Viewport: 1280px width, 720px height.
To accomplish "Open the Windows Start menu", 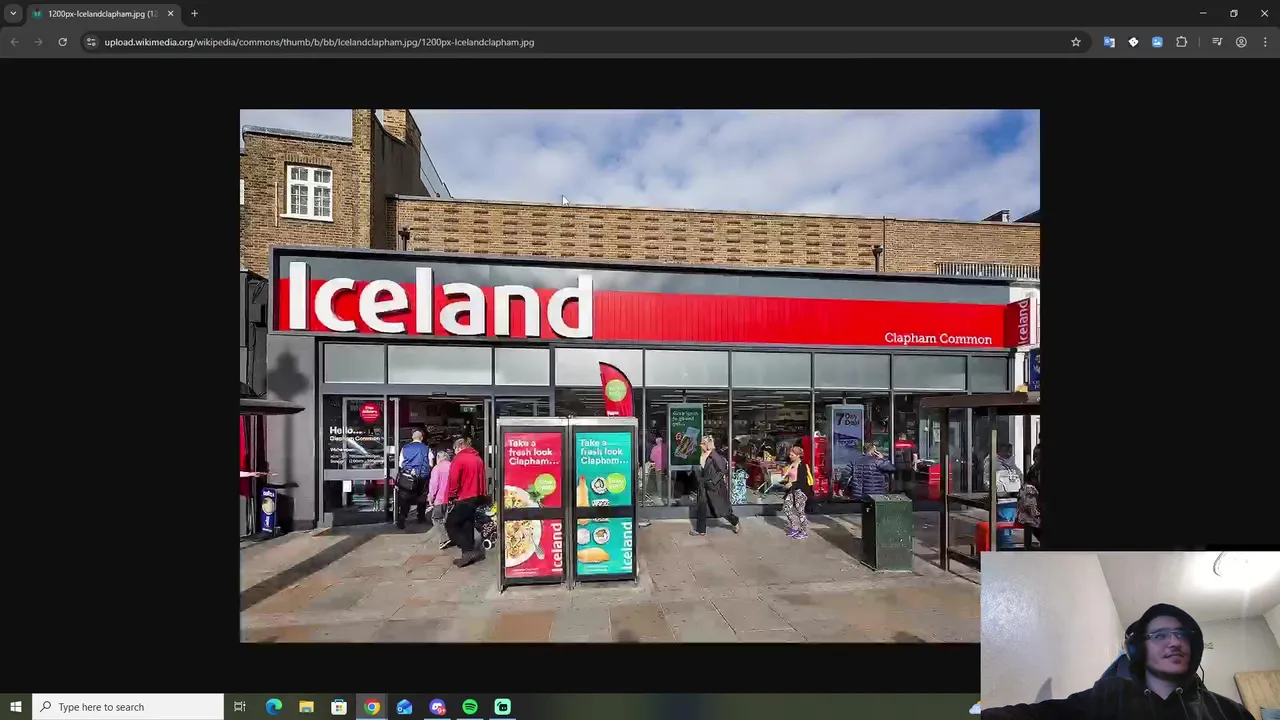I will tap(16, 707).
